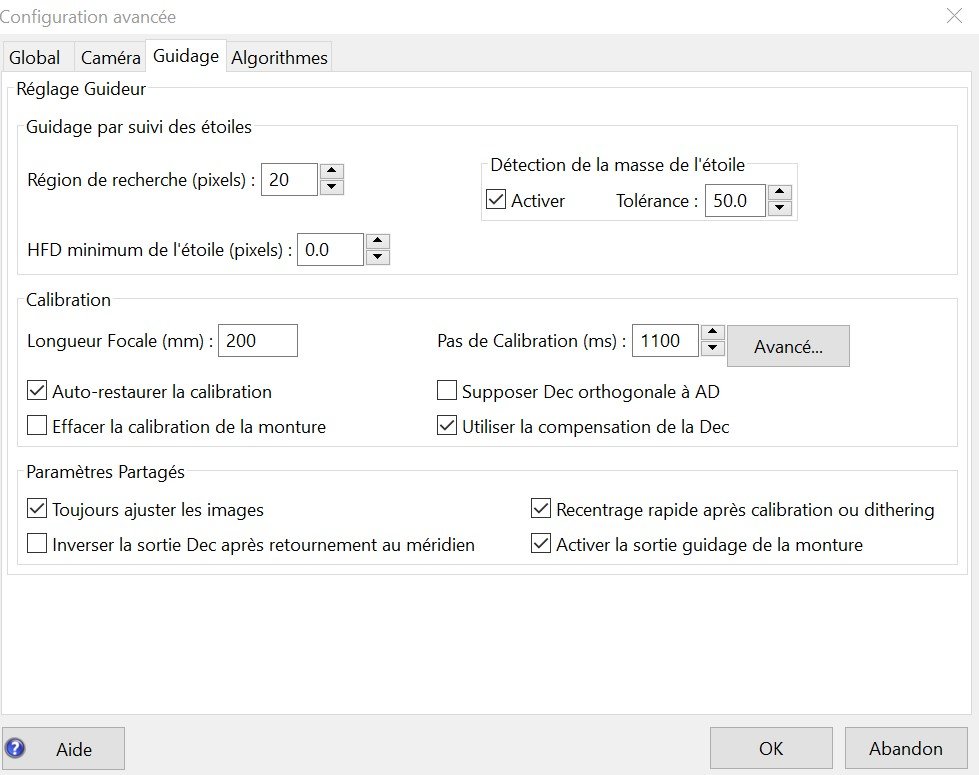
Task: Click the blue help question mark icon
Action: click(x=16, y=748)
